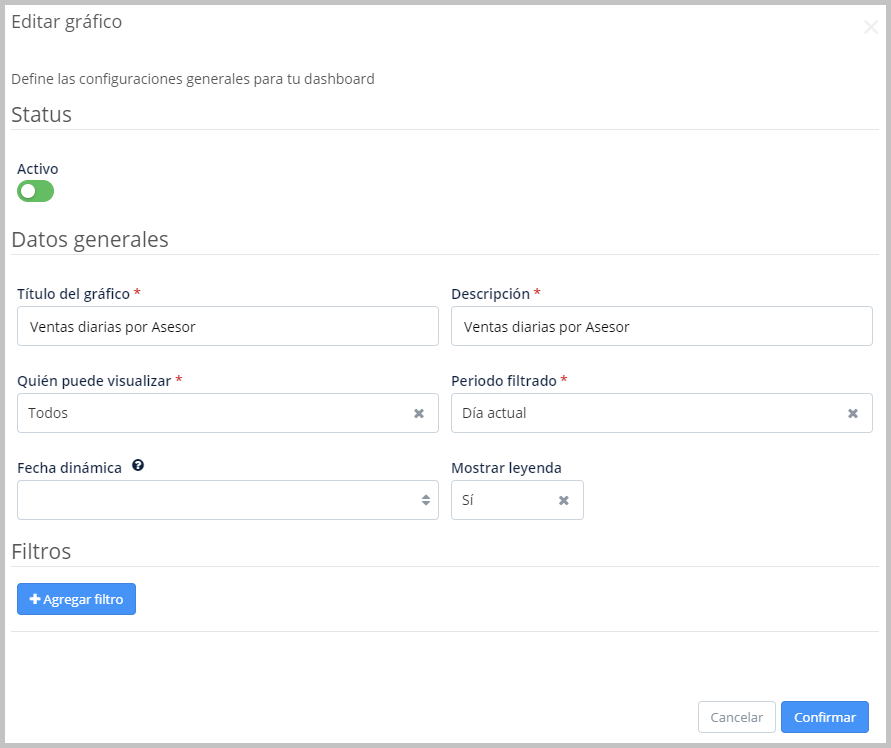
Task: Click Cancelar to discard changes
Action: coord(736,717)
